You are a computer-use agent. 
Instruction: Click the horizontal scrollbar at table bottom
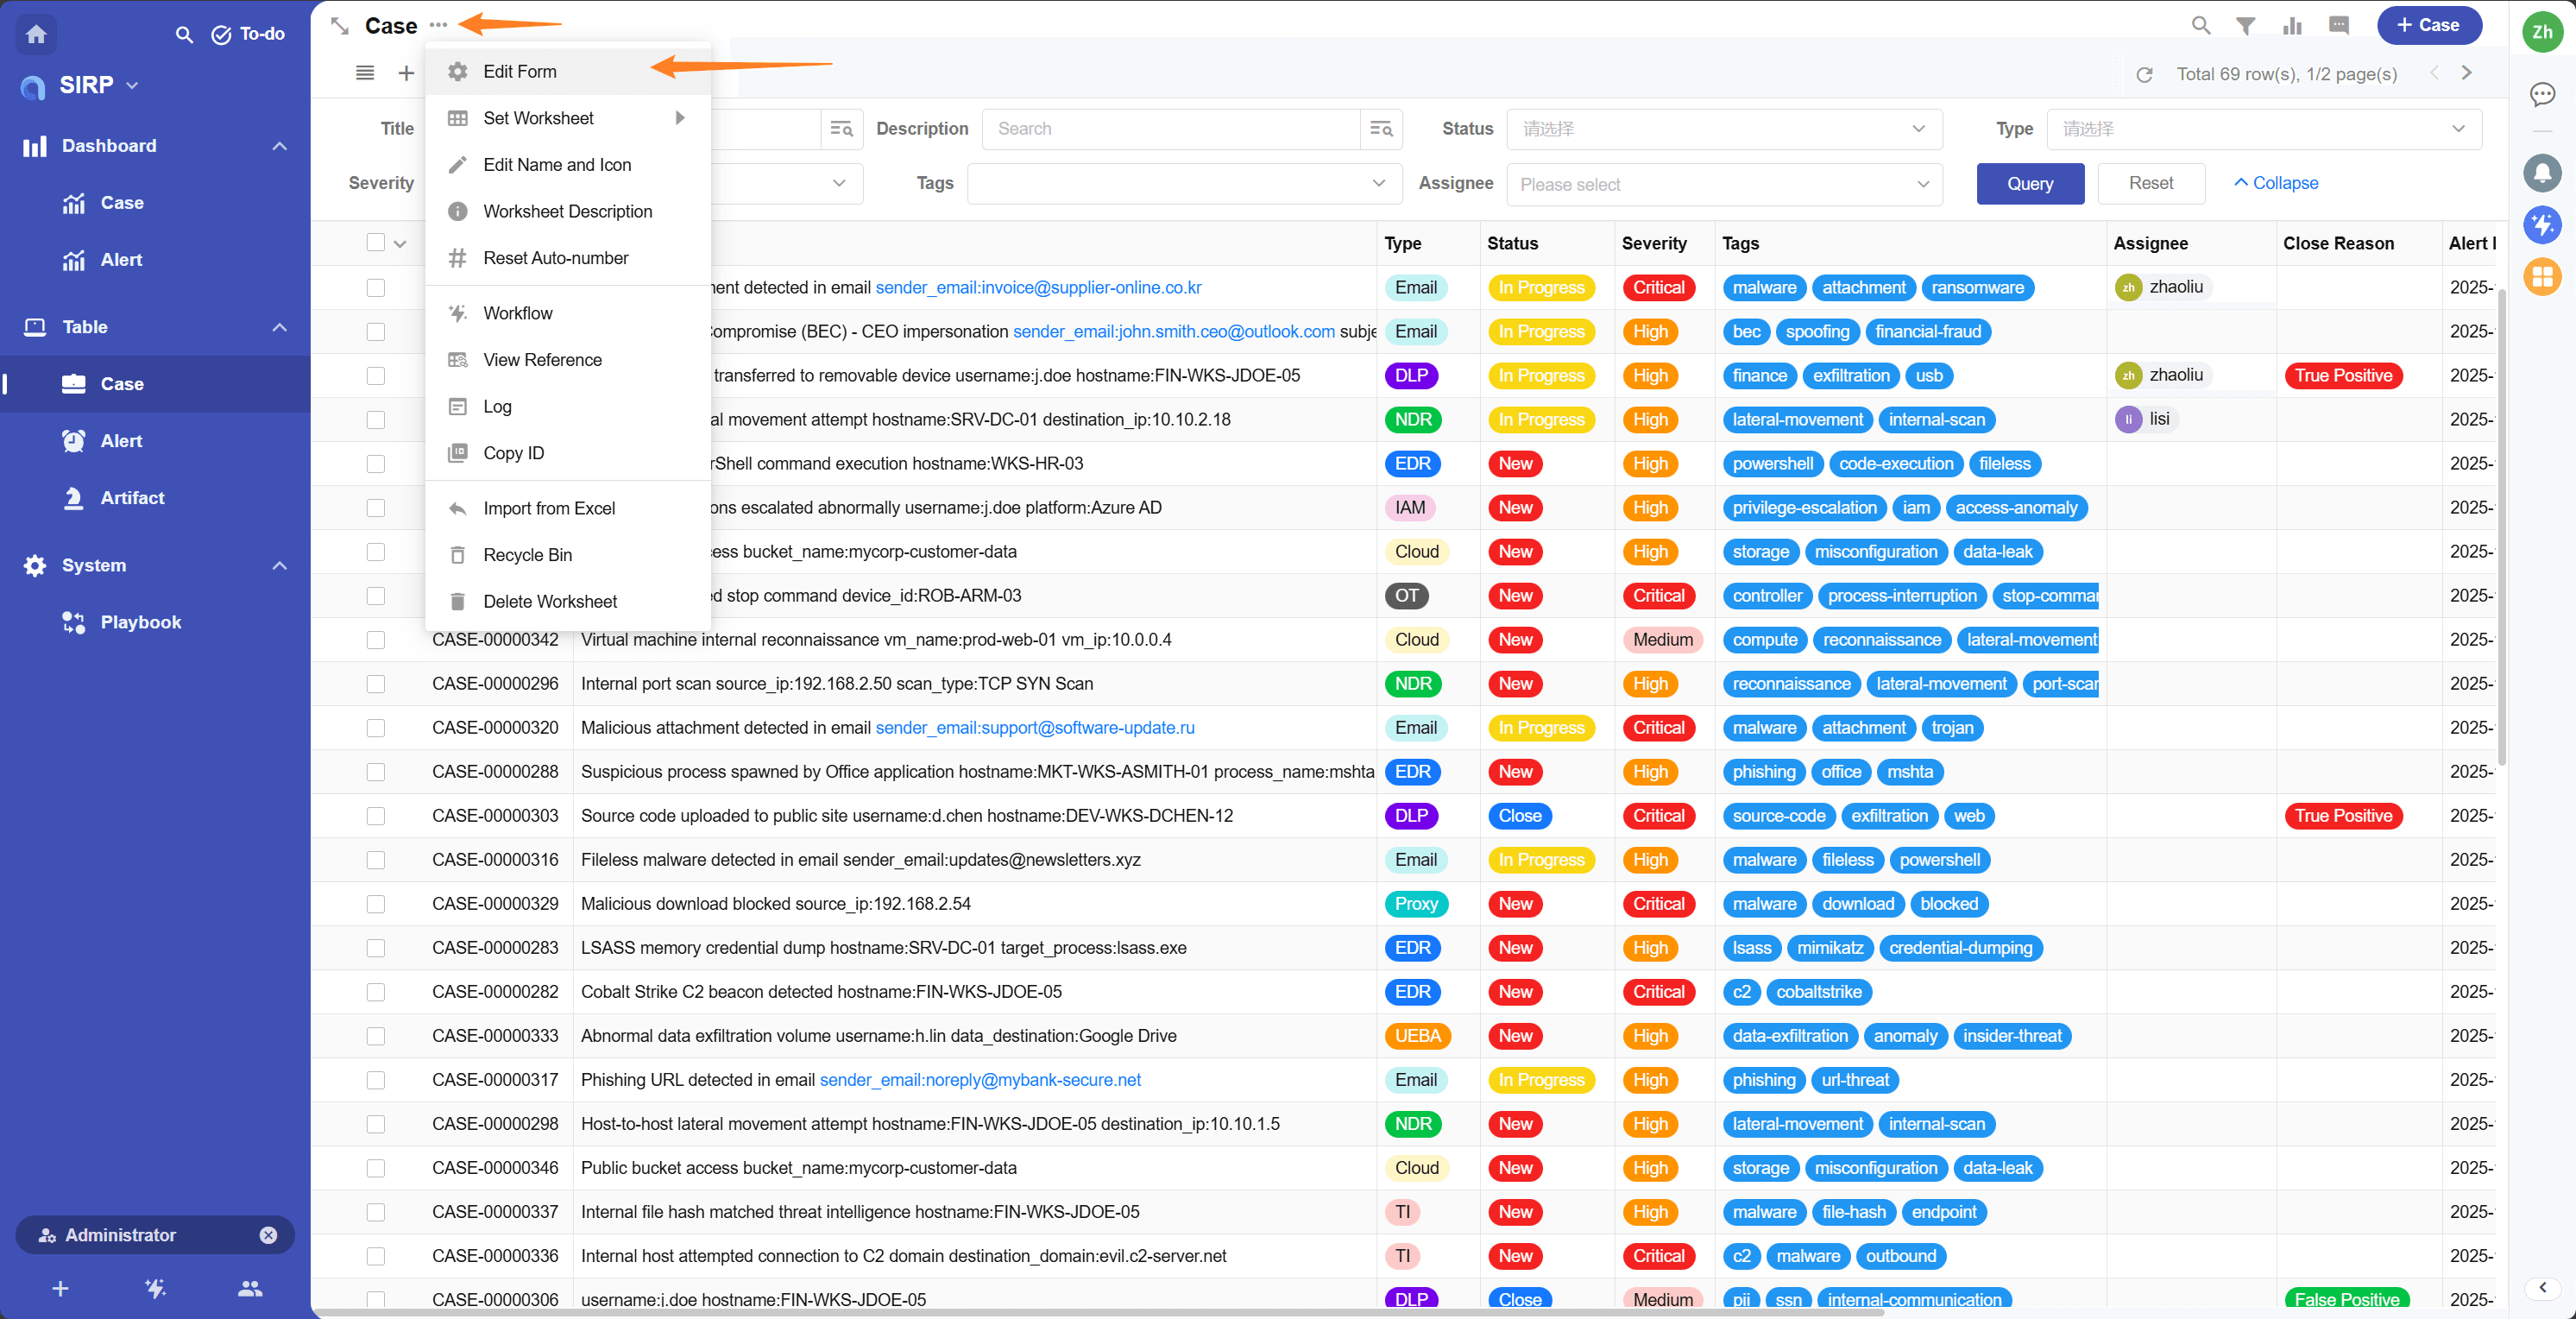tap(1100, 1312)
